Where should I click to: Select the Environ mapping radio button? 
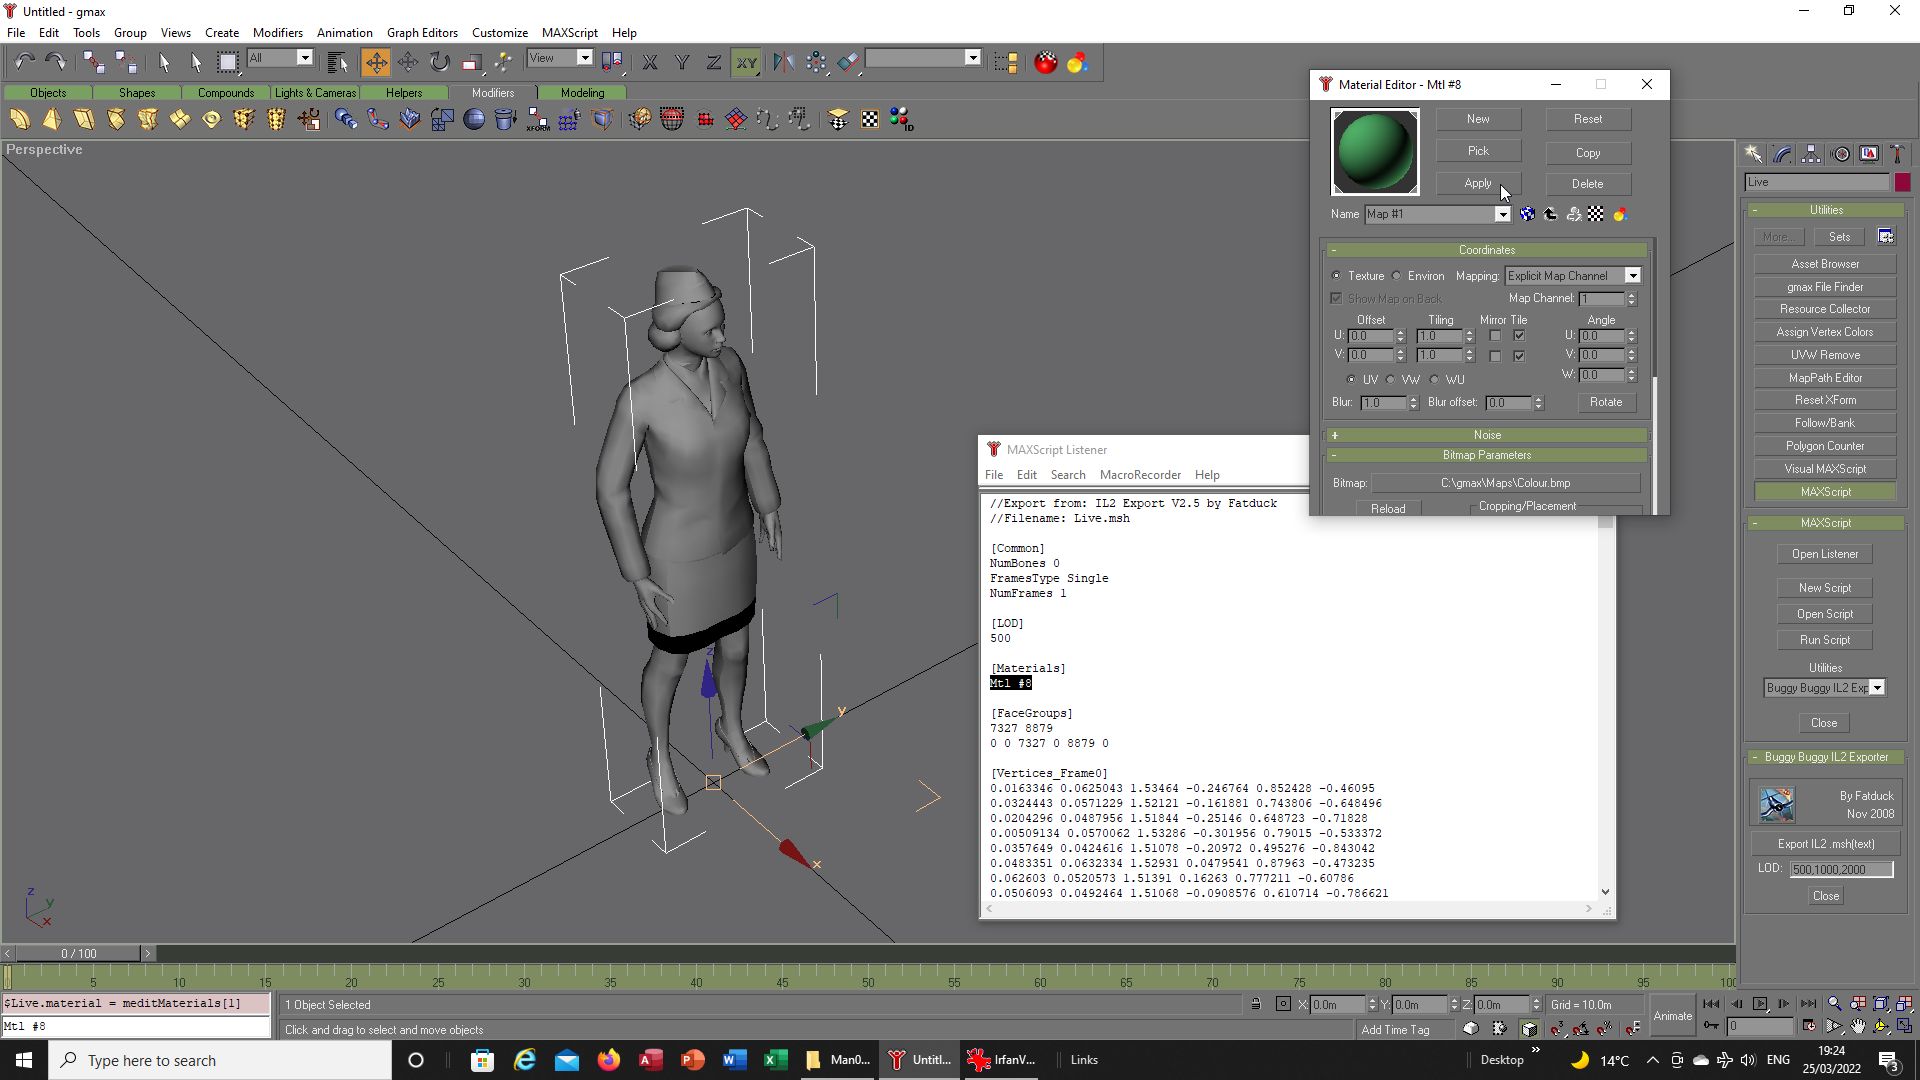pyautogui.click(x=1397, y=276)
